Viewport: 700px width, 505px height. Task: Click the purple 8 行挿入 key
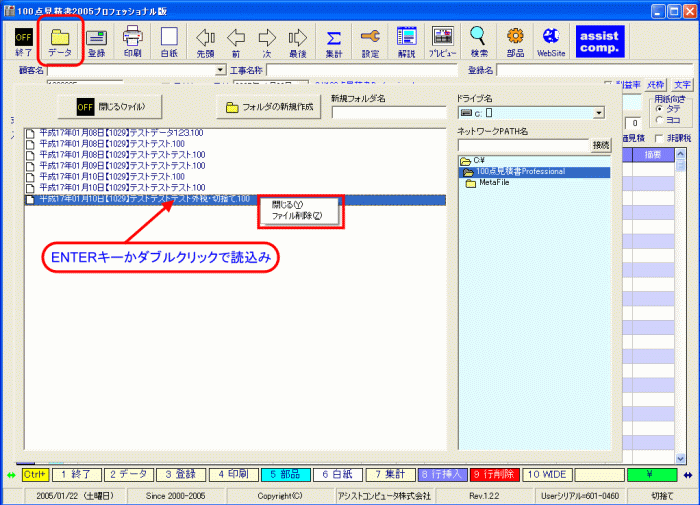[442, 475]
